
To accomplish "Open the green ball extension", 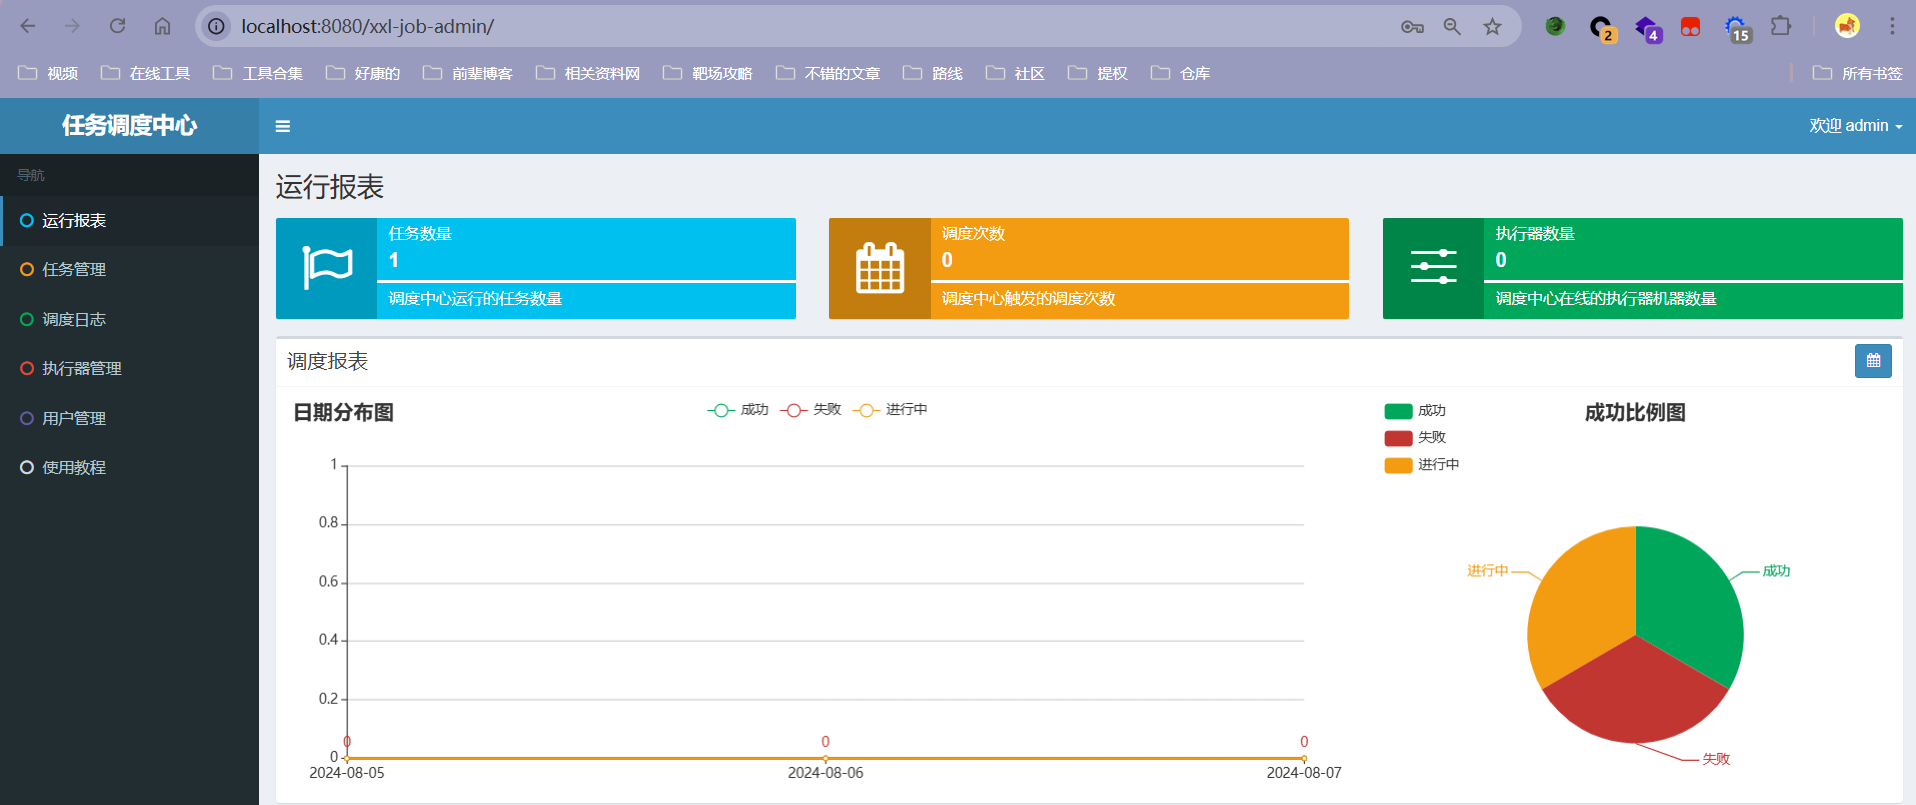I will click(1555, 26).
